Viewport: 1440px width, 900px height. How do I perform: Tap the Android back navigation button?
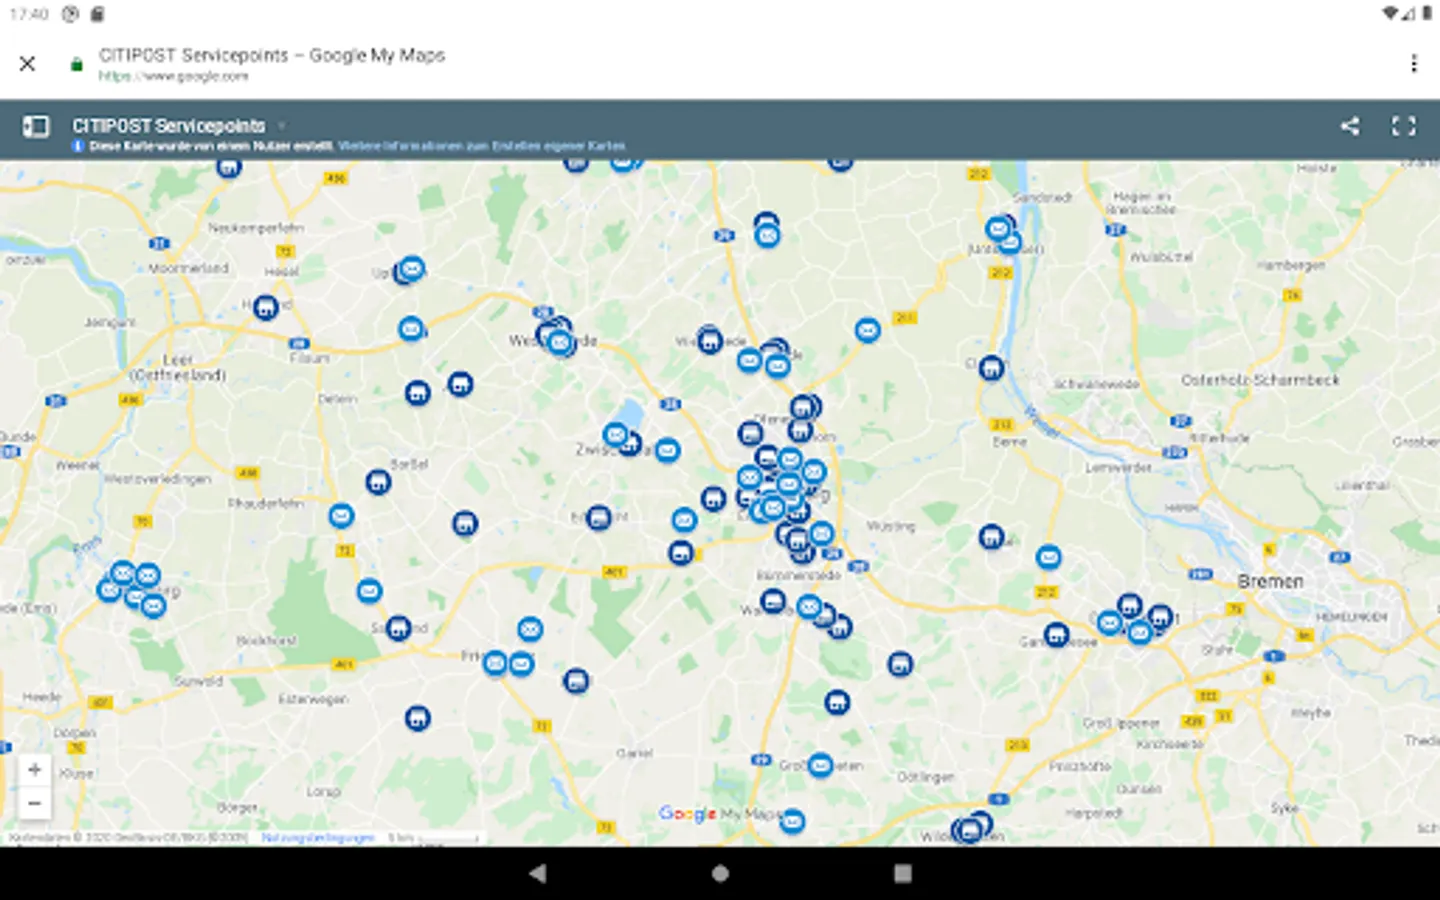537,873
